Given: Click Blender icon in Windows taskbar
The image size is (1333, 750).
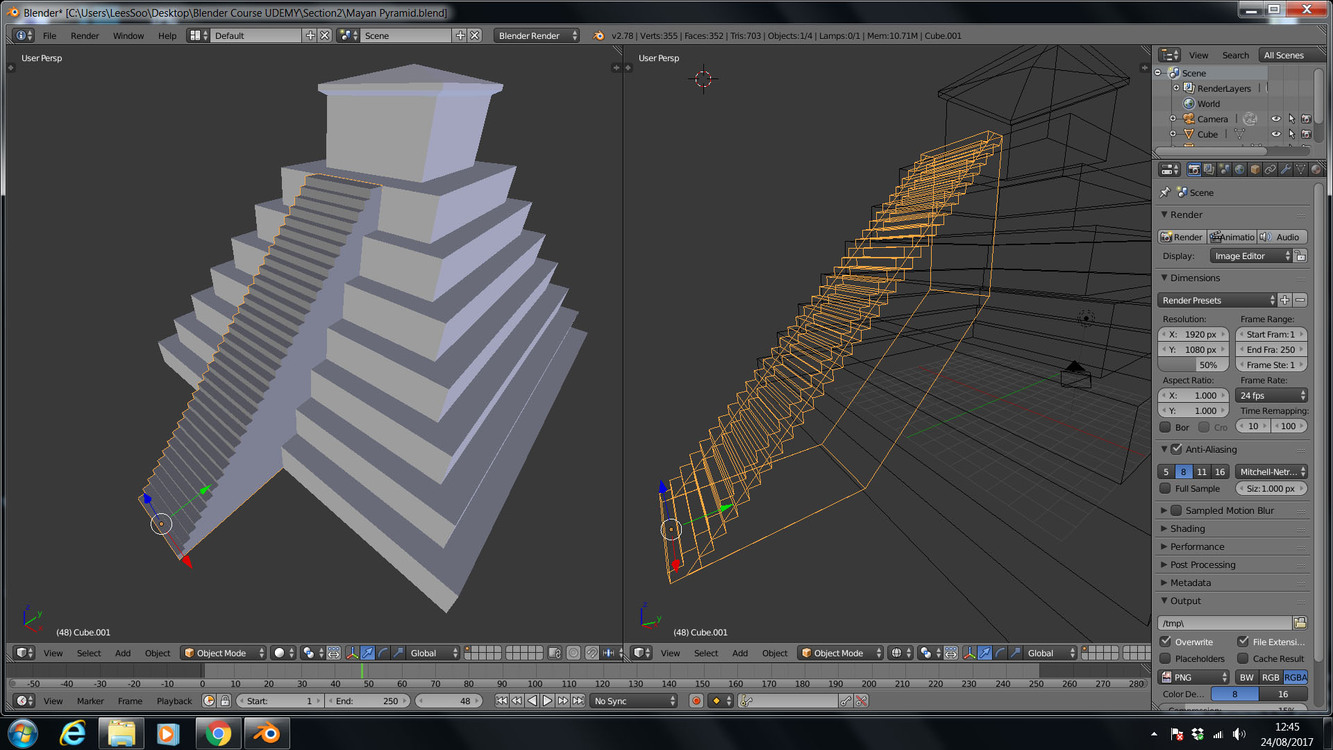Looking at the screenshot, I should click(x=265, y=734).
